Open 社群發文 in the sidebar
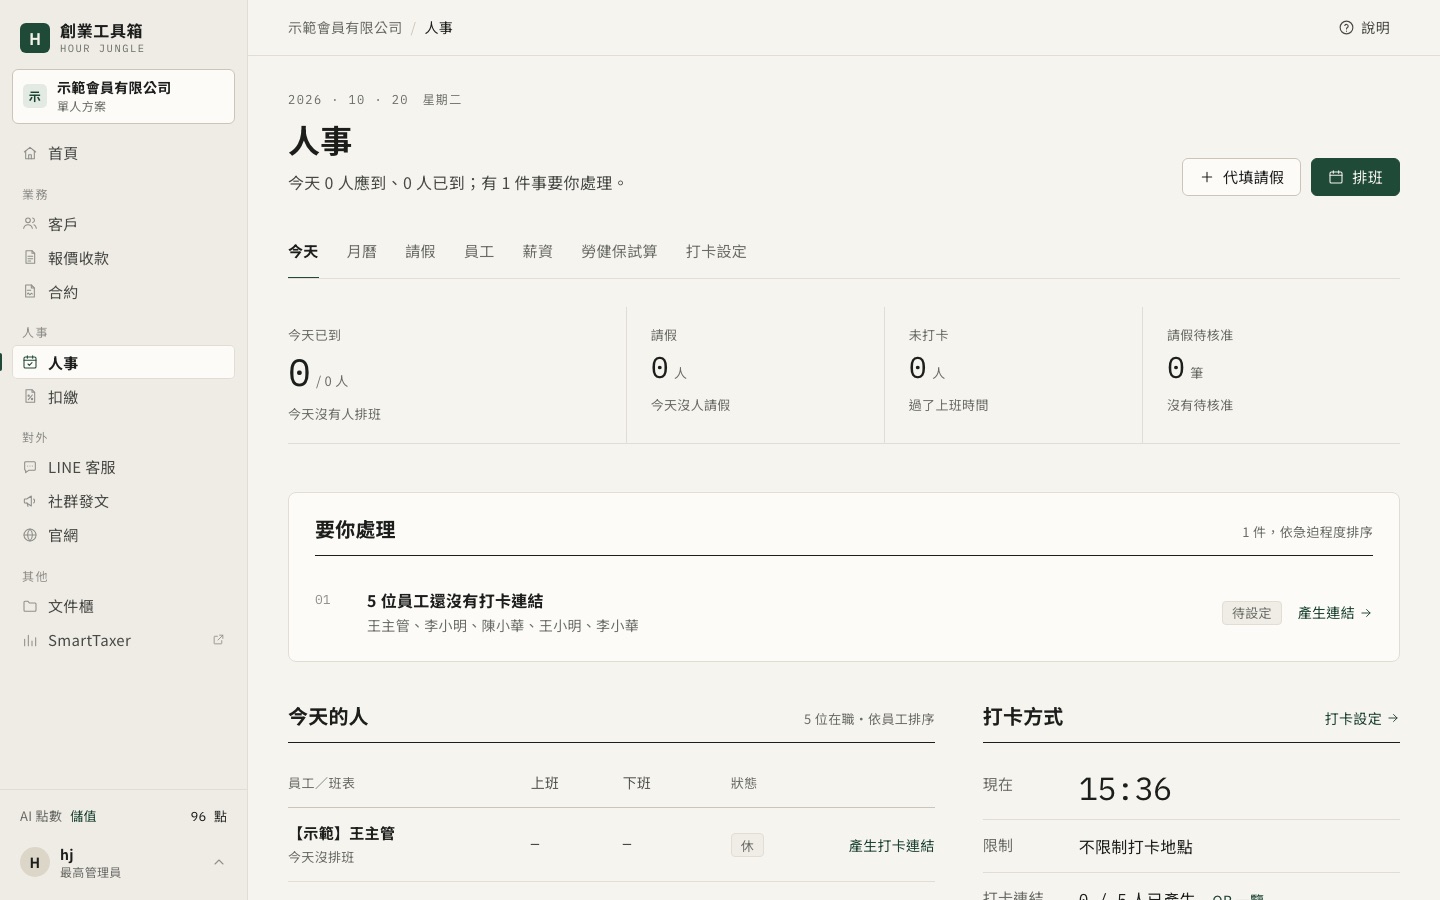This screenshot has width=1440, height=900. (x=123, y=501)
